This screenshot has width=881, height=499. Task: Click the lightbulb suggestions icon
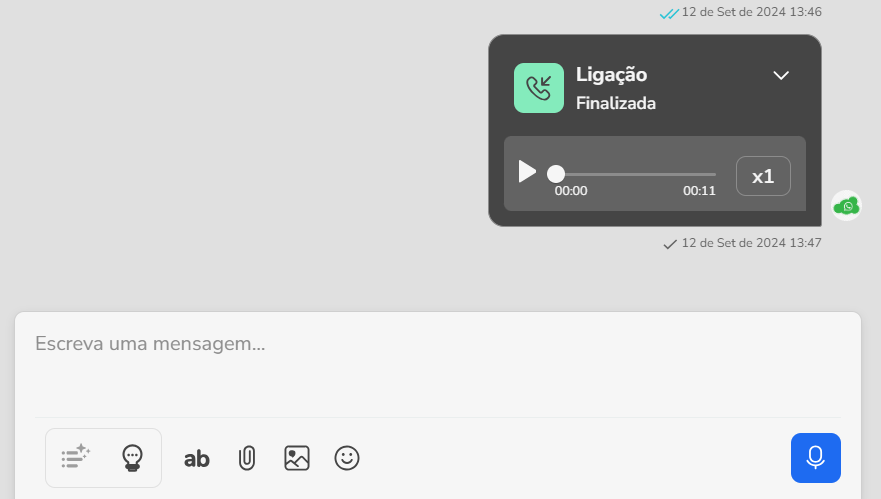(x=132, y=457)
